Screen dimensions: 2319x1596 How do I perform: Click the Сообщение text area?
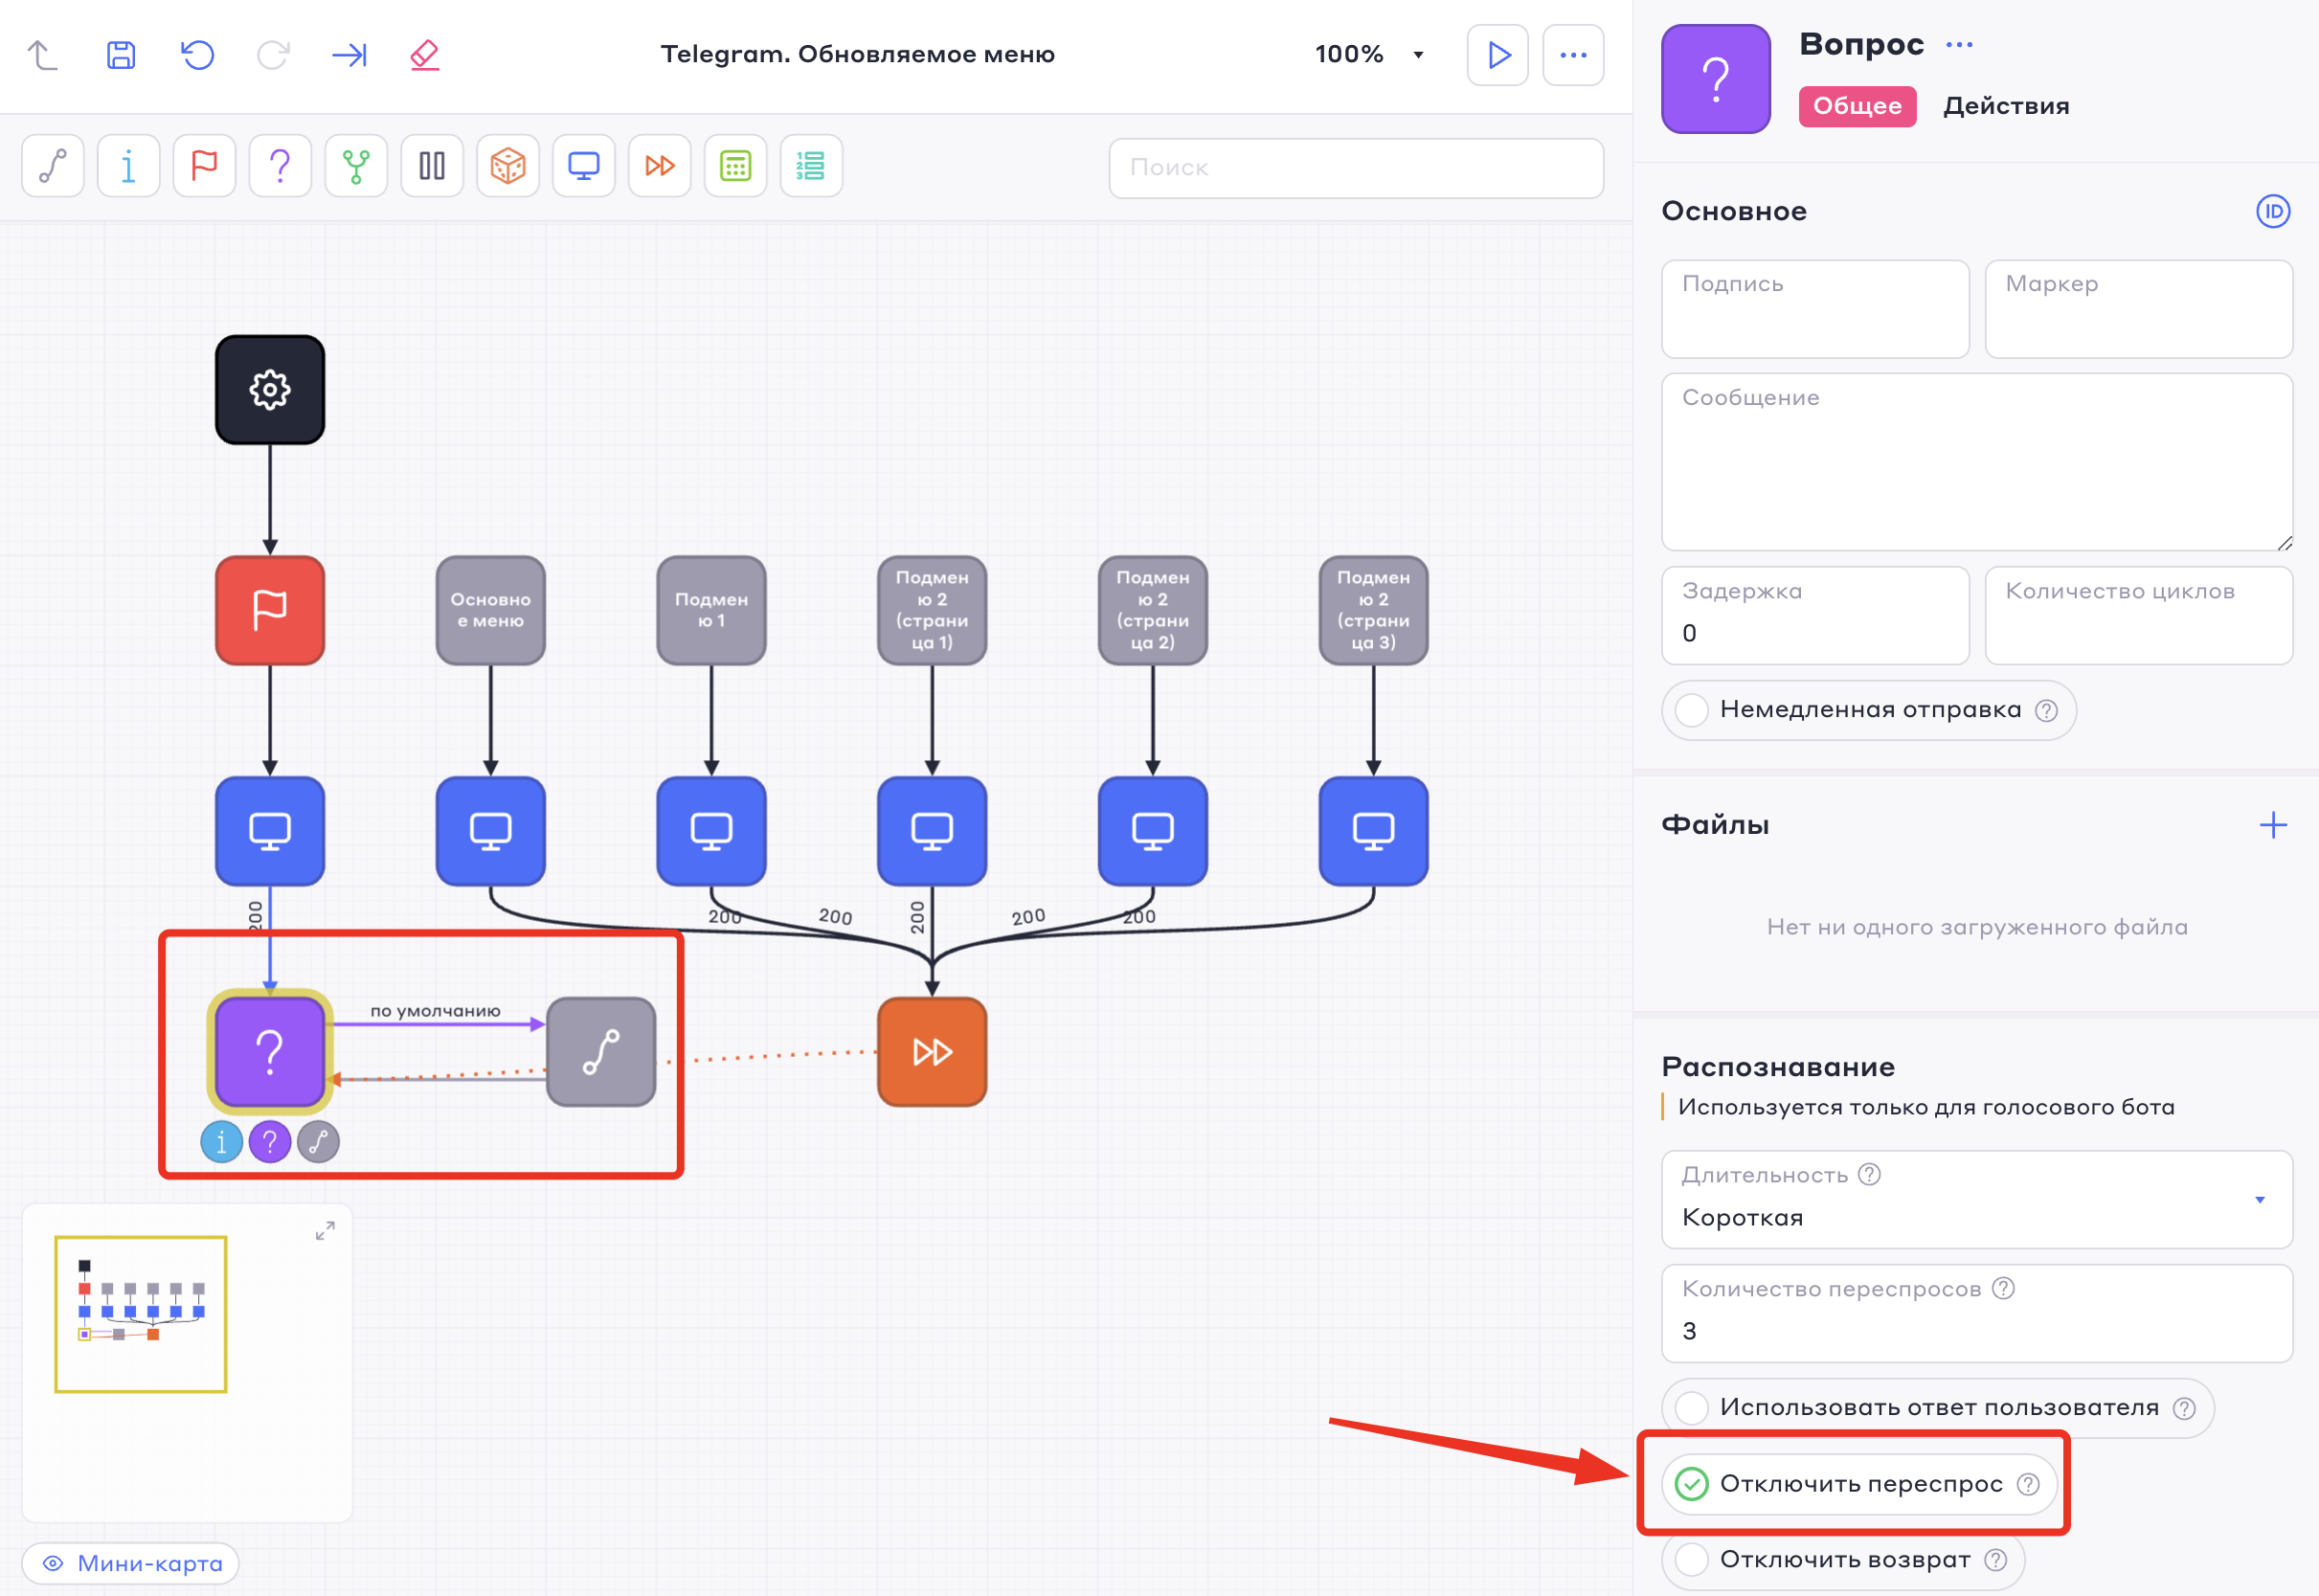click(1977, 462)
